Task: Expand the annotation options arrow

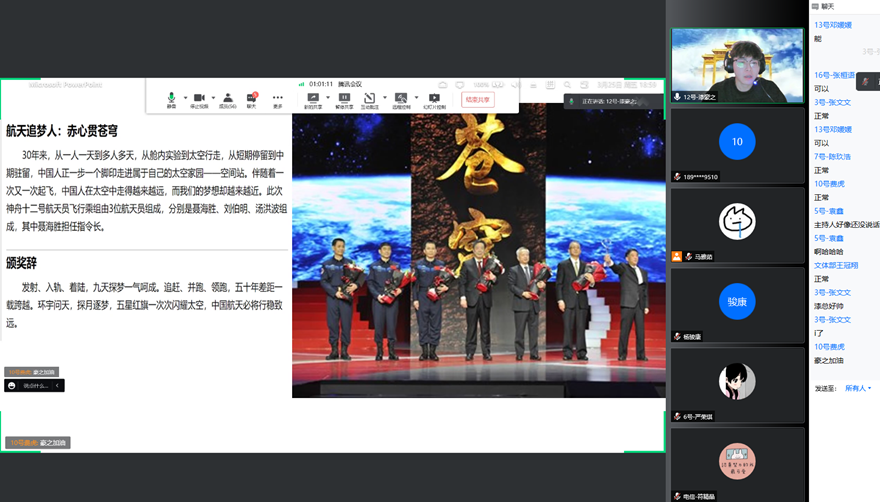Action: click(x=385, y=98)
